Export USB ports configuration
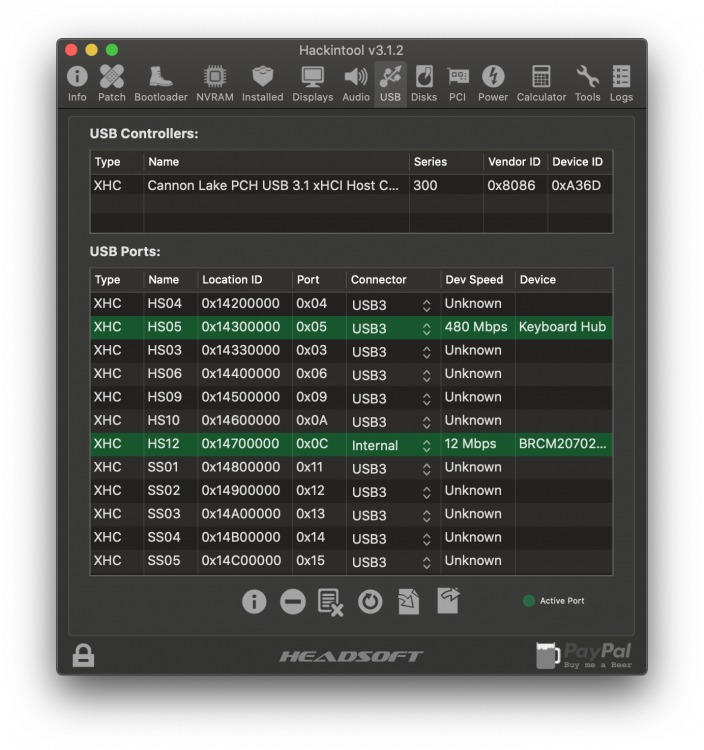This screenshot has width=704, height=750. (448, 600)
